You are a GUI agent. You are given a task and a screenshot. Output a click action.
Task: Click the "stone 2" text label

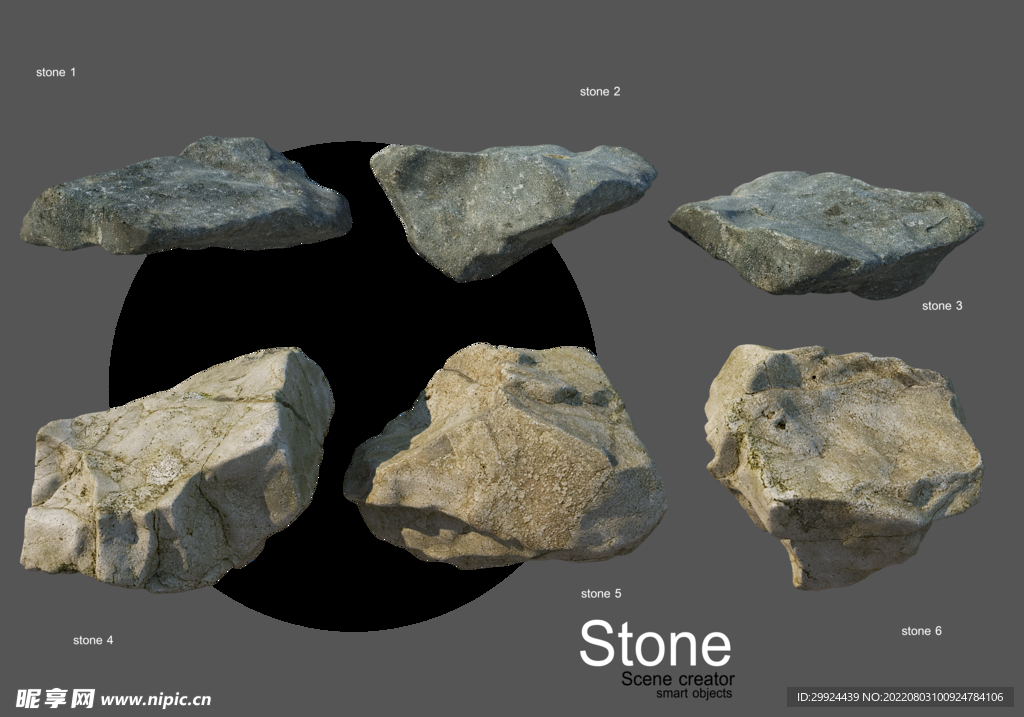(x=600, y=92)
